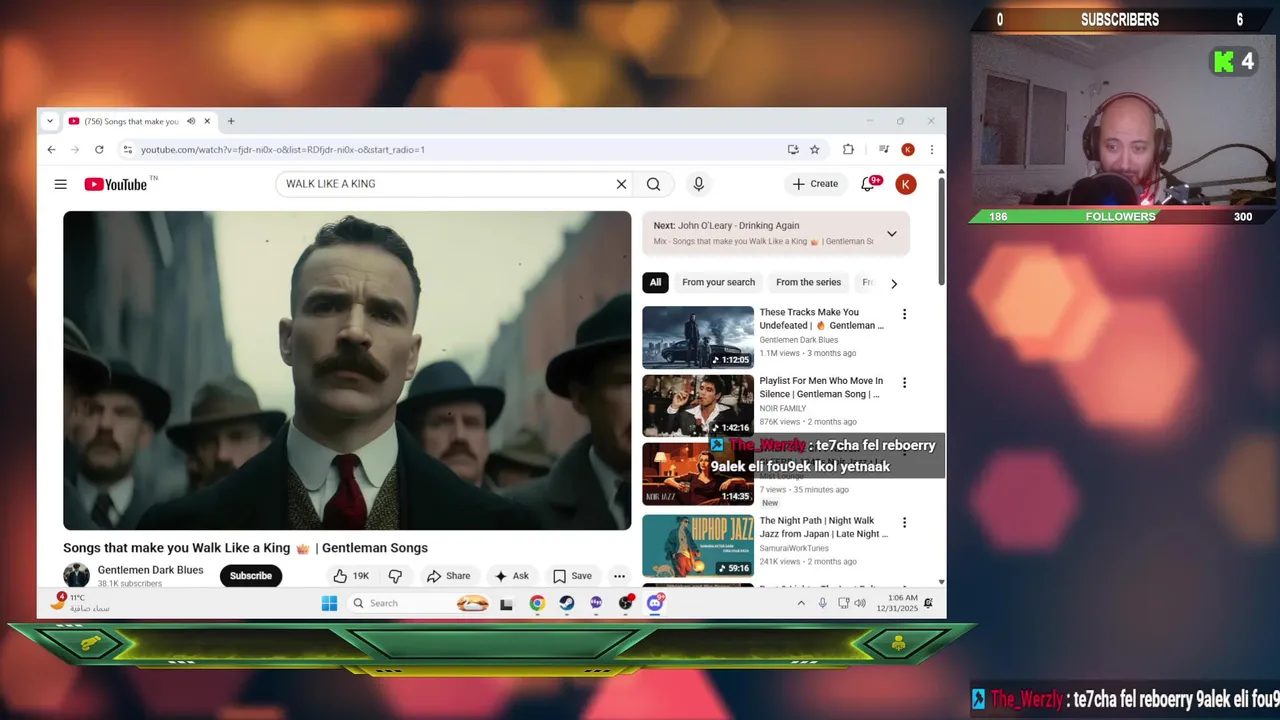Open the YouTube account avatar menu
1280x720 pixels.
[906, 184]
